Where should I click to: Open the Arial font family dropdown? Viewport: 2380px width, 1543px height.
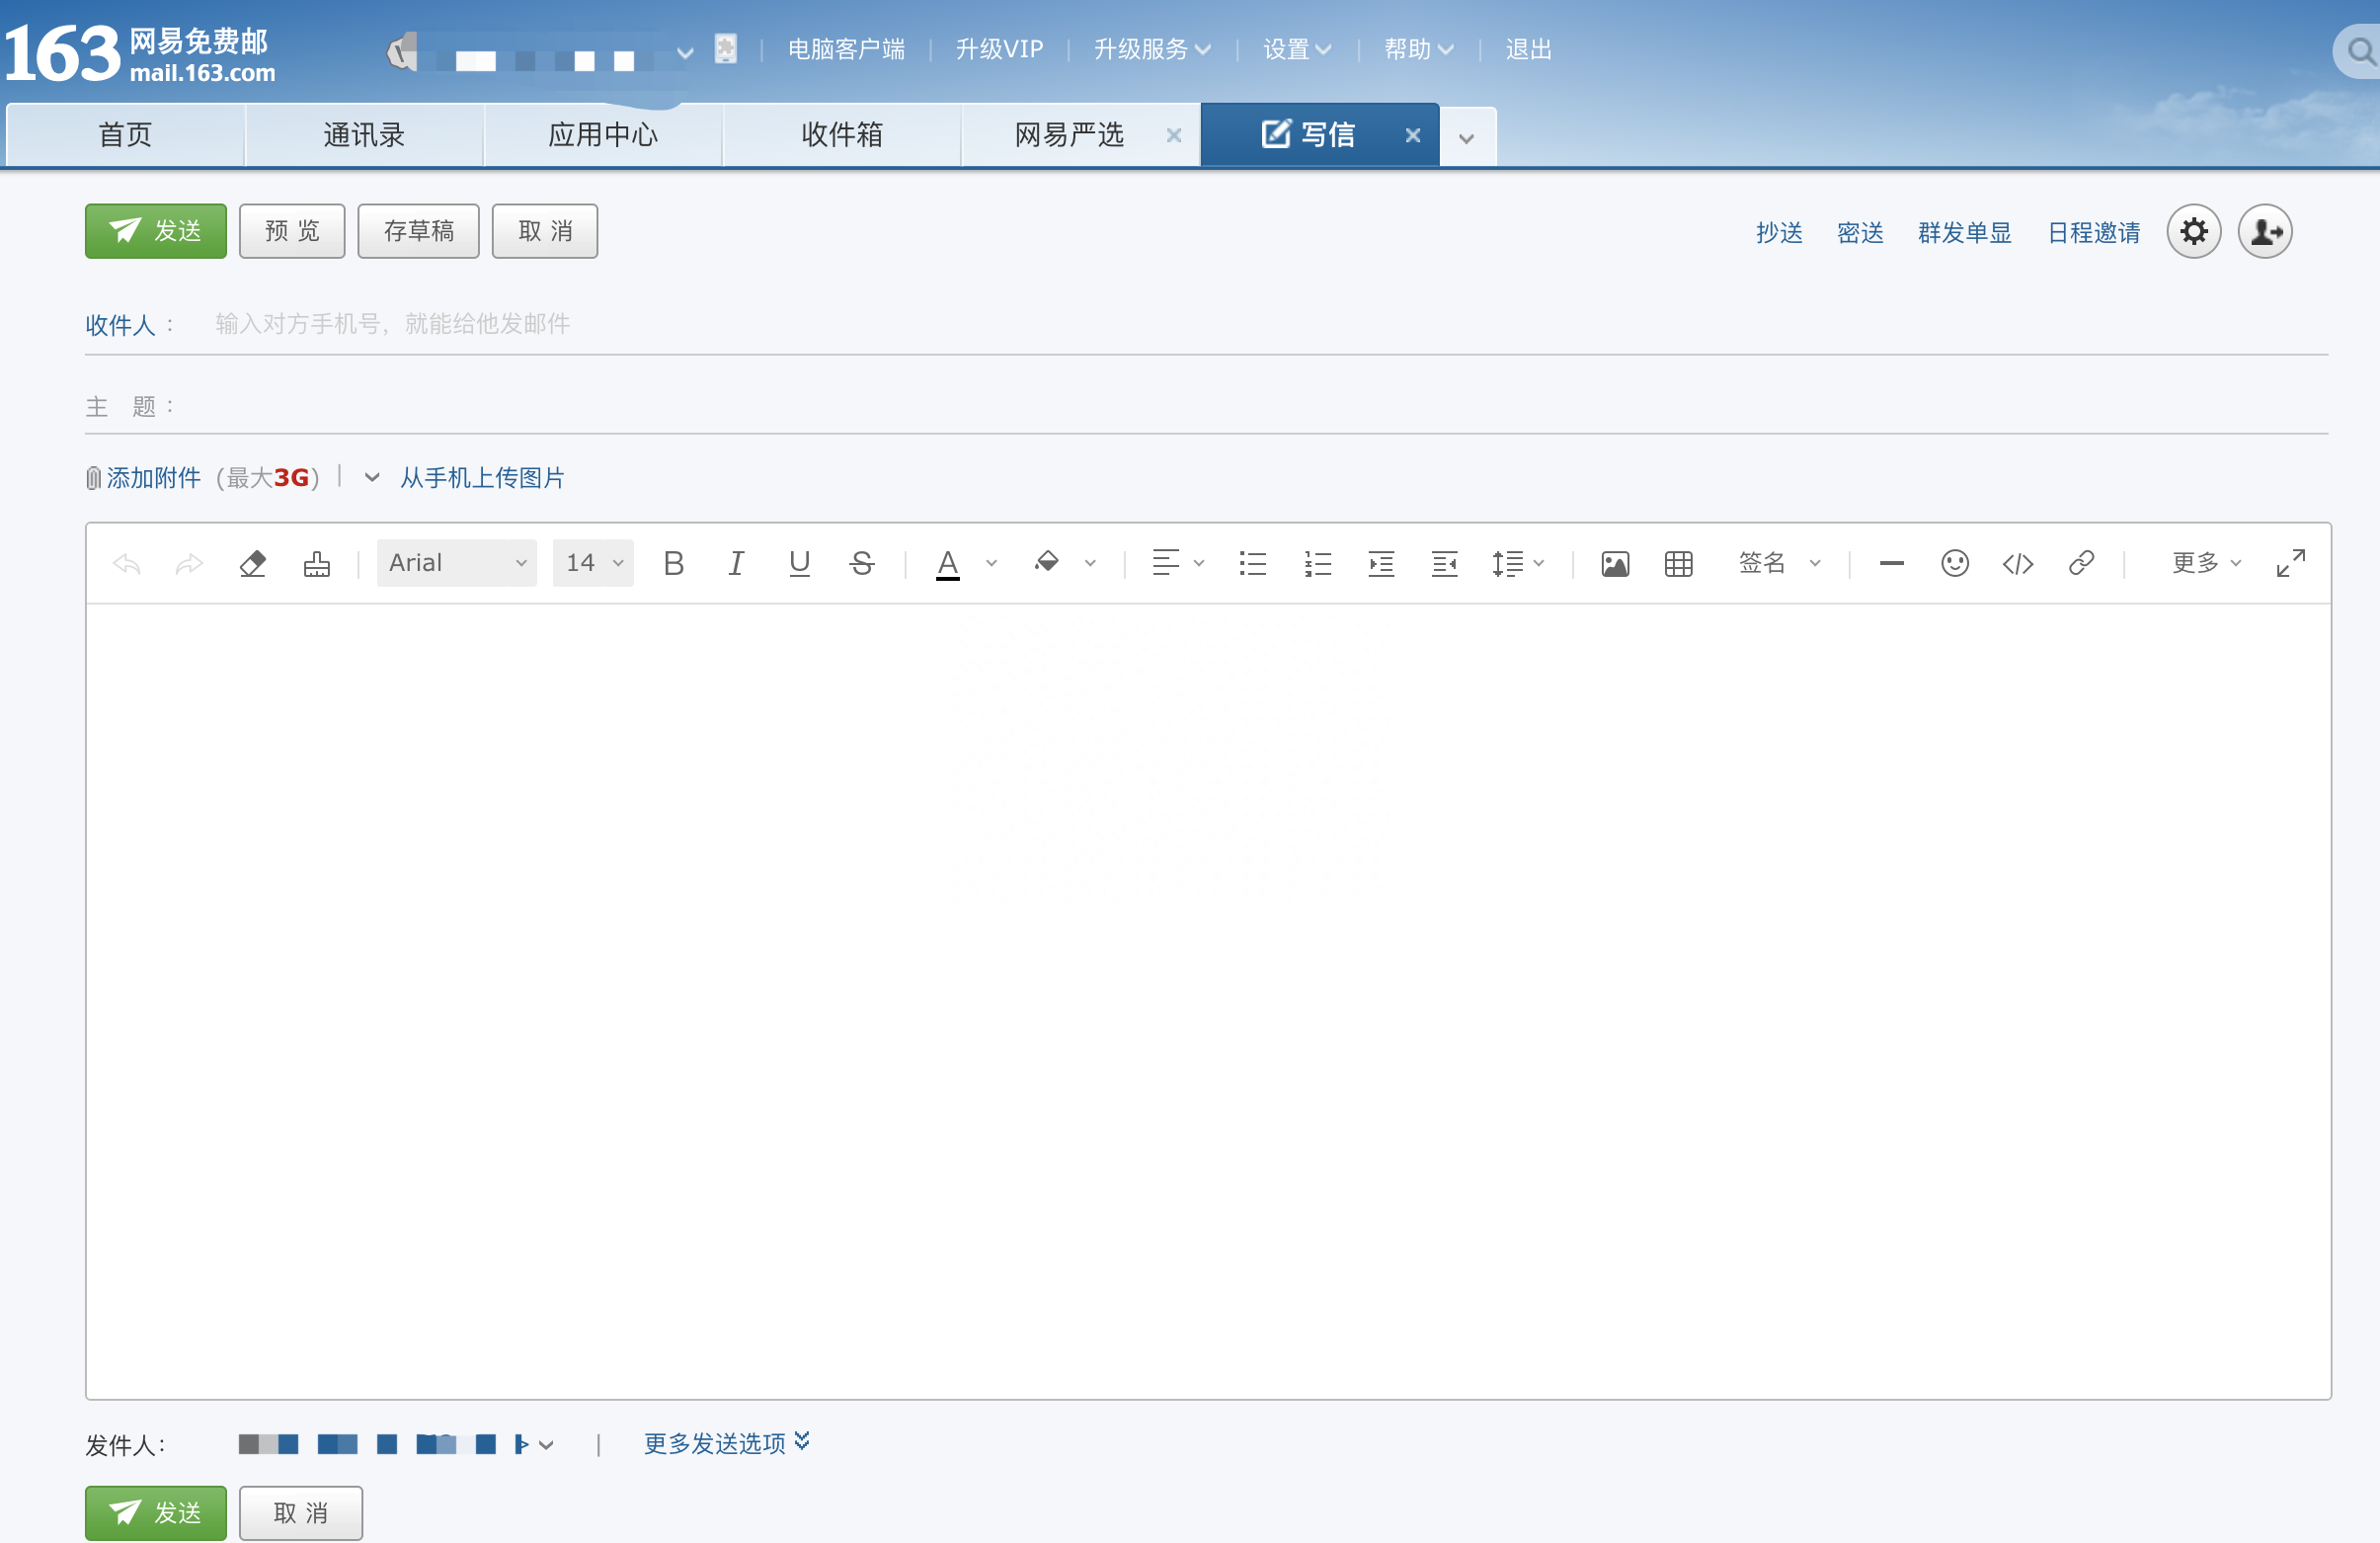[x=456, y=564]
